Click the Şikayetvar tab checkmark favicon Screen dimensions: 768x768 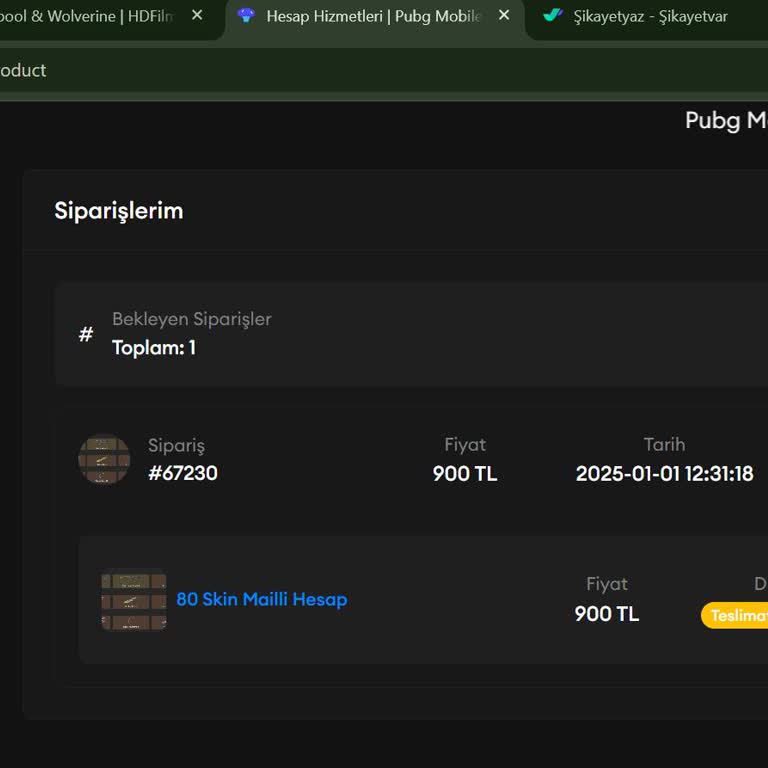coord(552,16)
